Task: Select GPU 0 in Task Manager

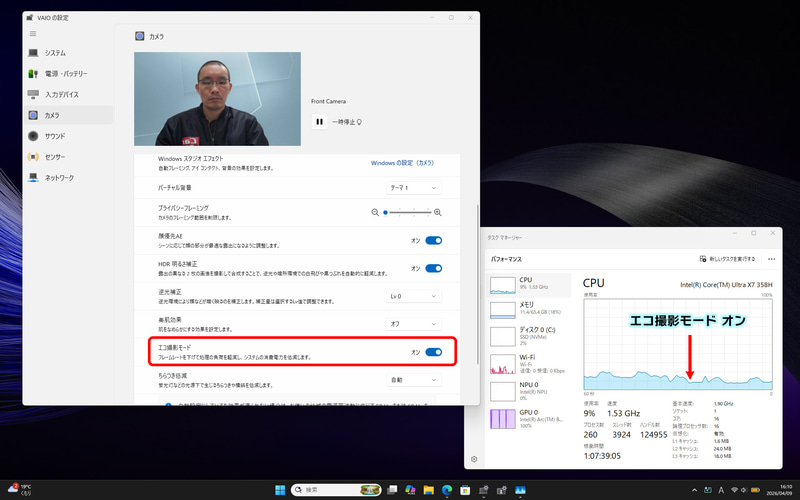Action: coord(530,419)
